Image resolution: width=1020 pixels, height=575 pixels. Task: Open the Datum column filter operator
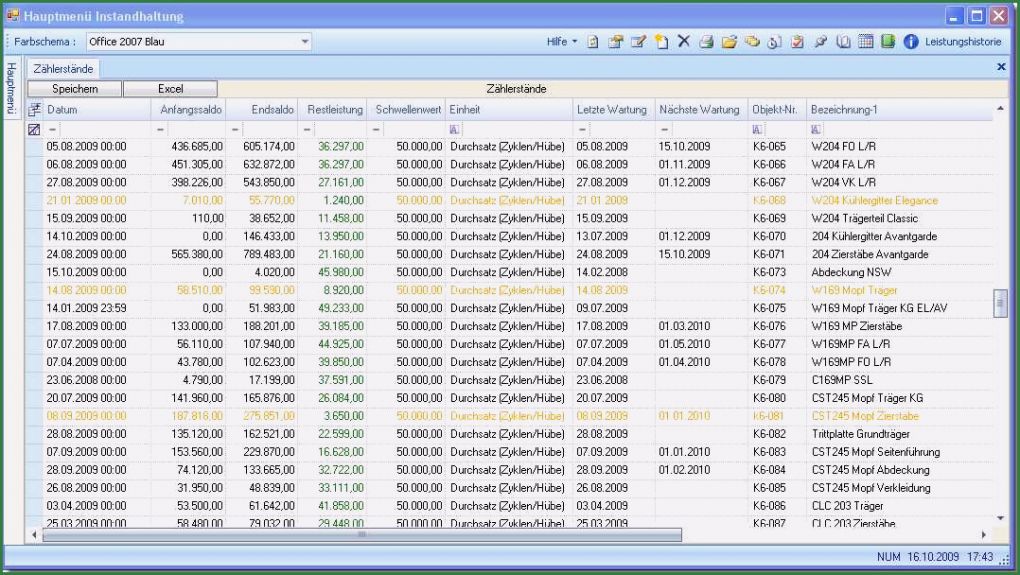(53, 129)
